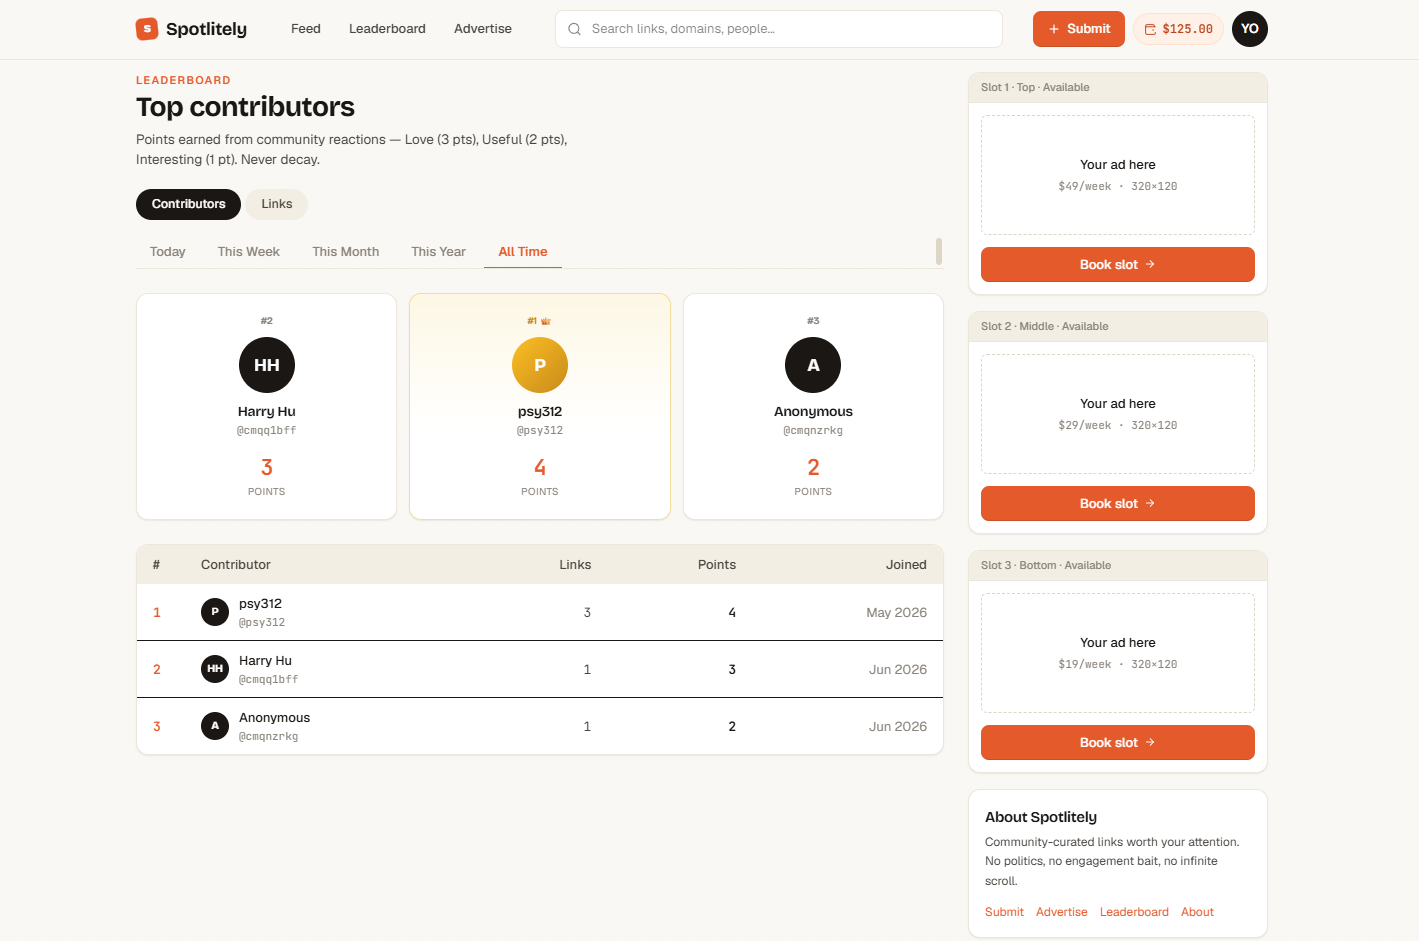
Task: Click the @cmqnzrkg handle in the table
Action: [268, 737]
